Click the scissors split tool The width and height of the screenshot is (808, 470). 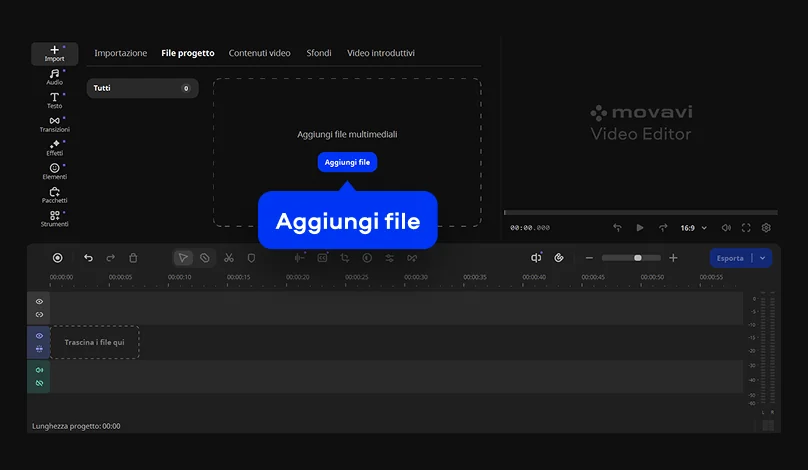[x=228, y=258]
